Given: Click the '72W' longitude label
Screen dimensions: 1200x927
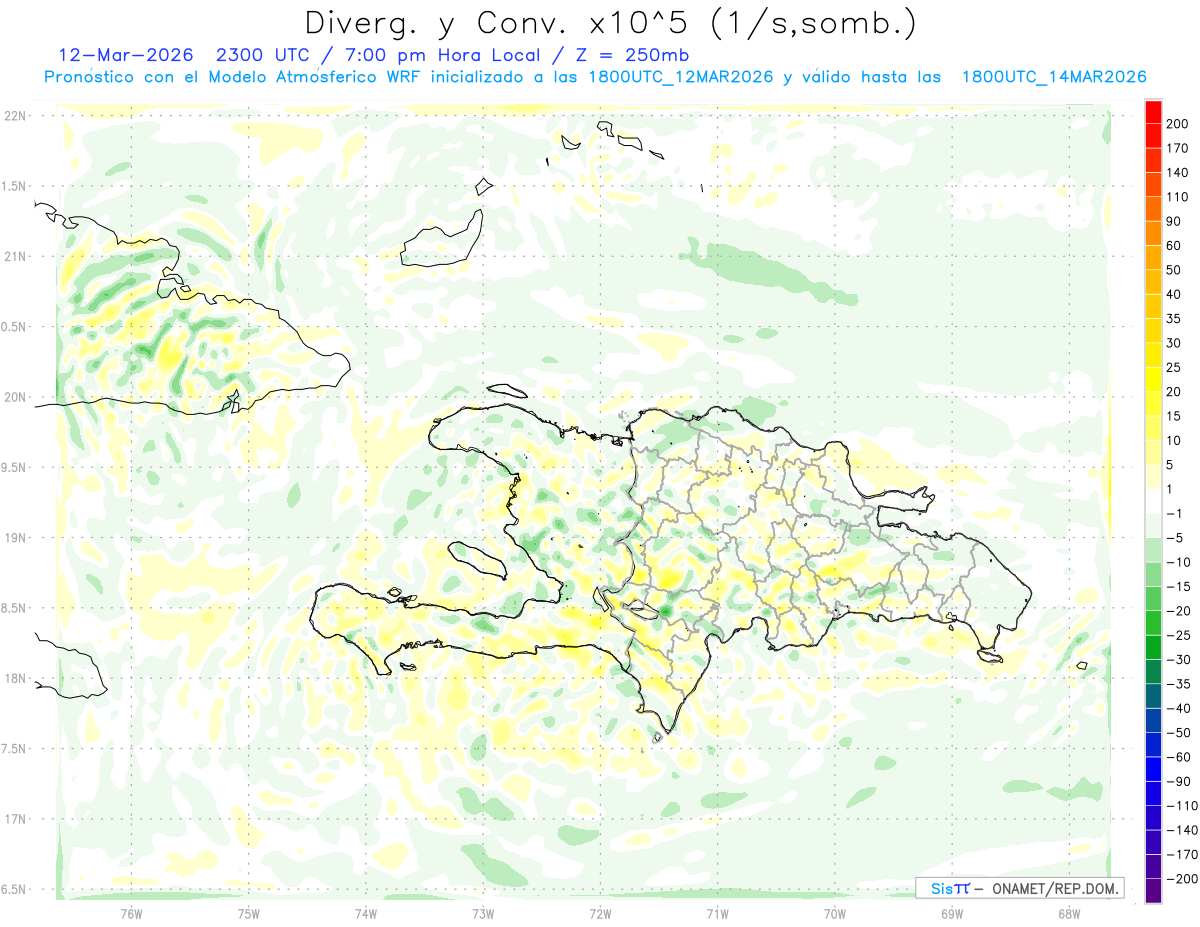Looking at the screenshot, I should coord(600,913).
